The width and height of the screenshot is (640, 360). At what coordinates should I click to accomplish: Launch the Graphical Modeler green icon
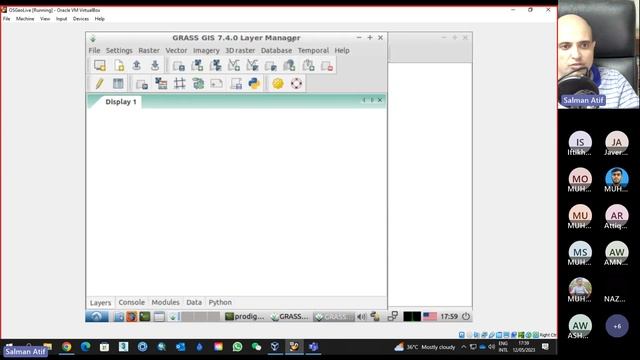click(x=198, y=84)
